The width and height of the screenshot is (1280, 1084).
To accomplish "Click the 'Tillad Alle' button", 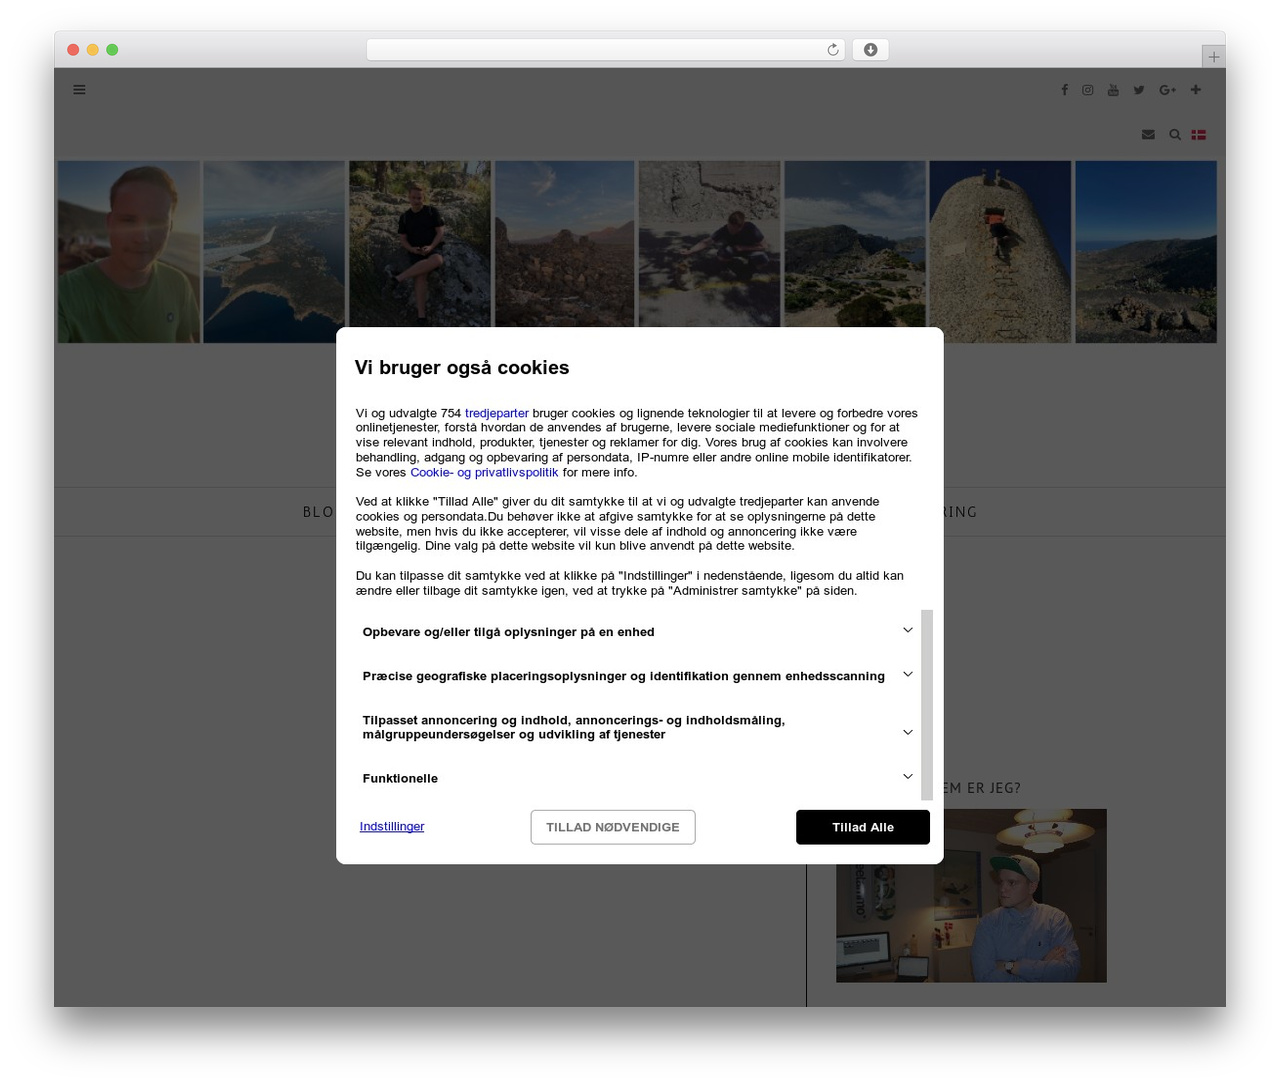I will (x=863, y=827).
